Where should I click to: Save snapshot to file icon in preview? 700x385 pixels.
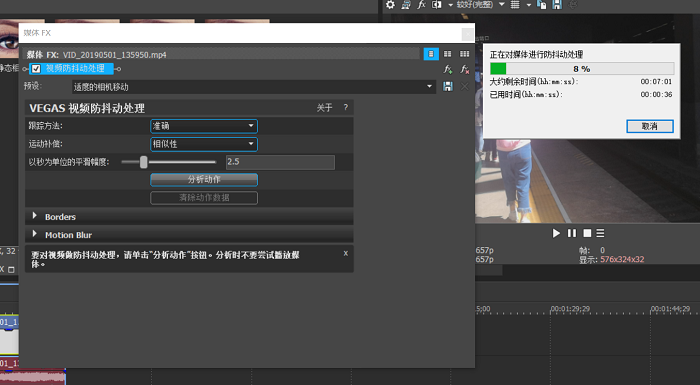[557, 4]
